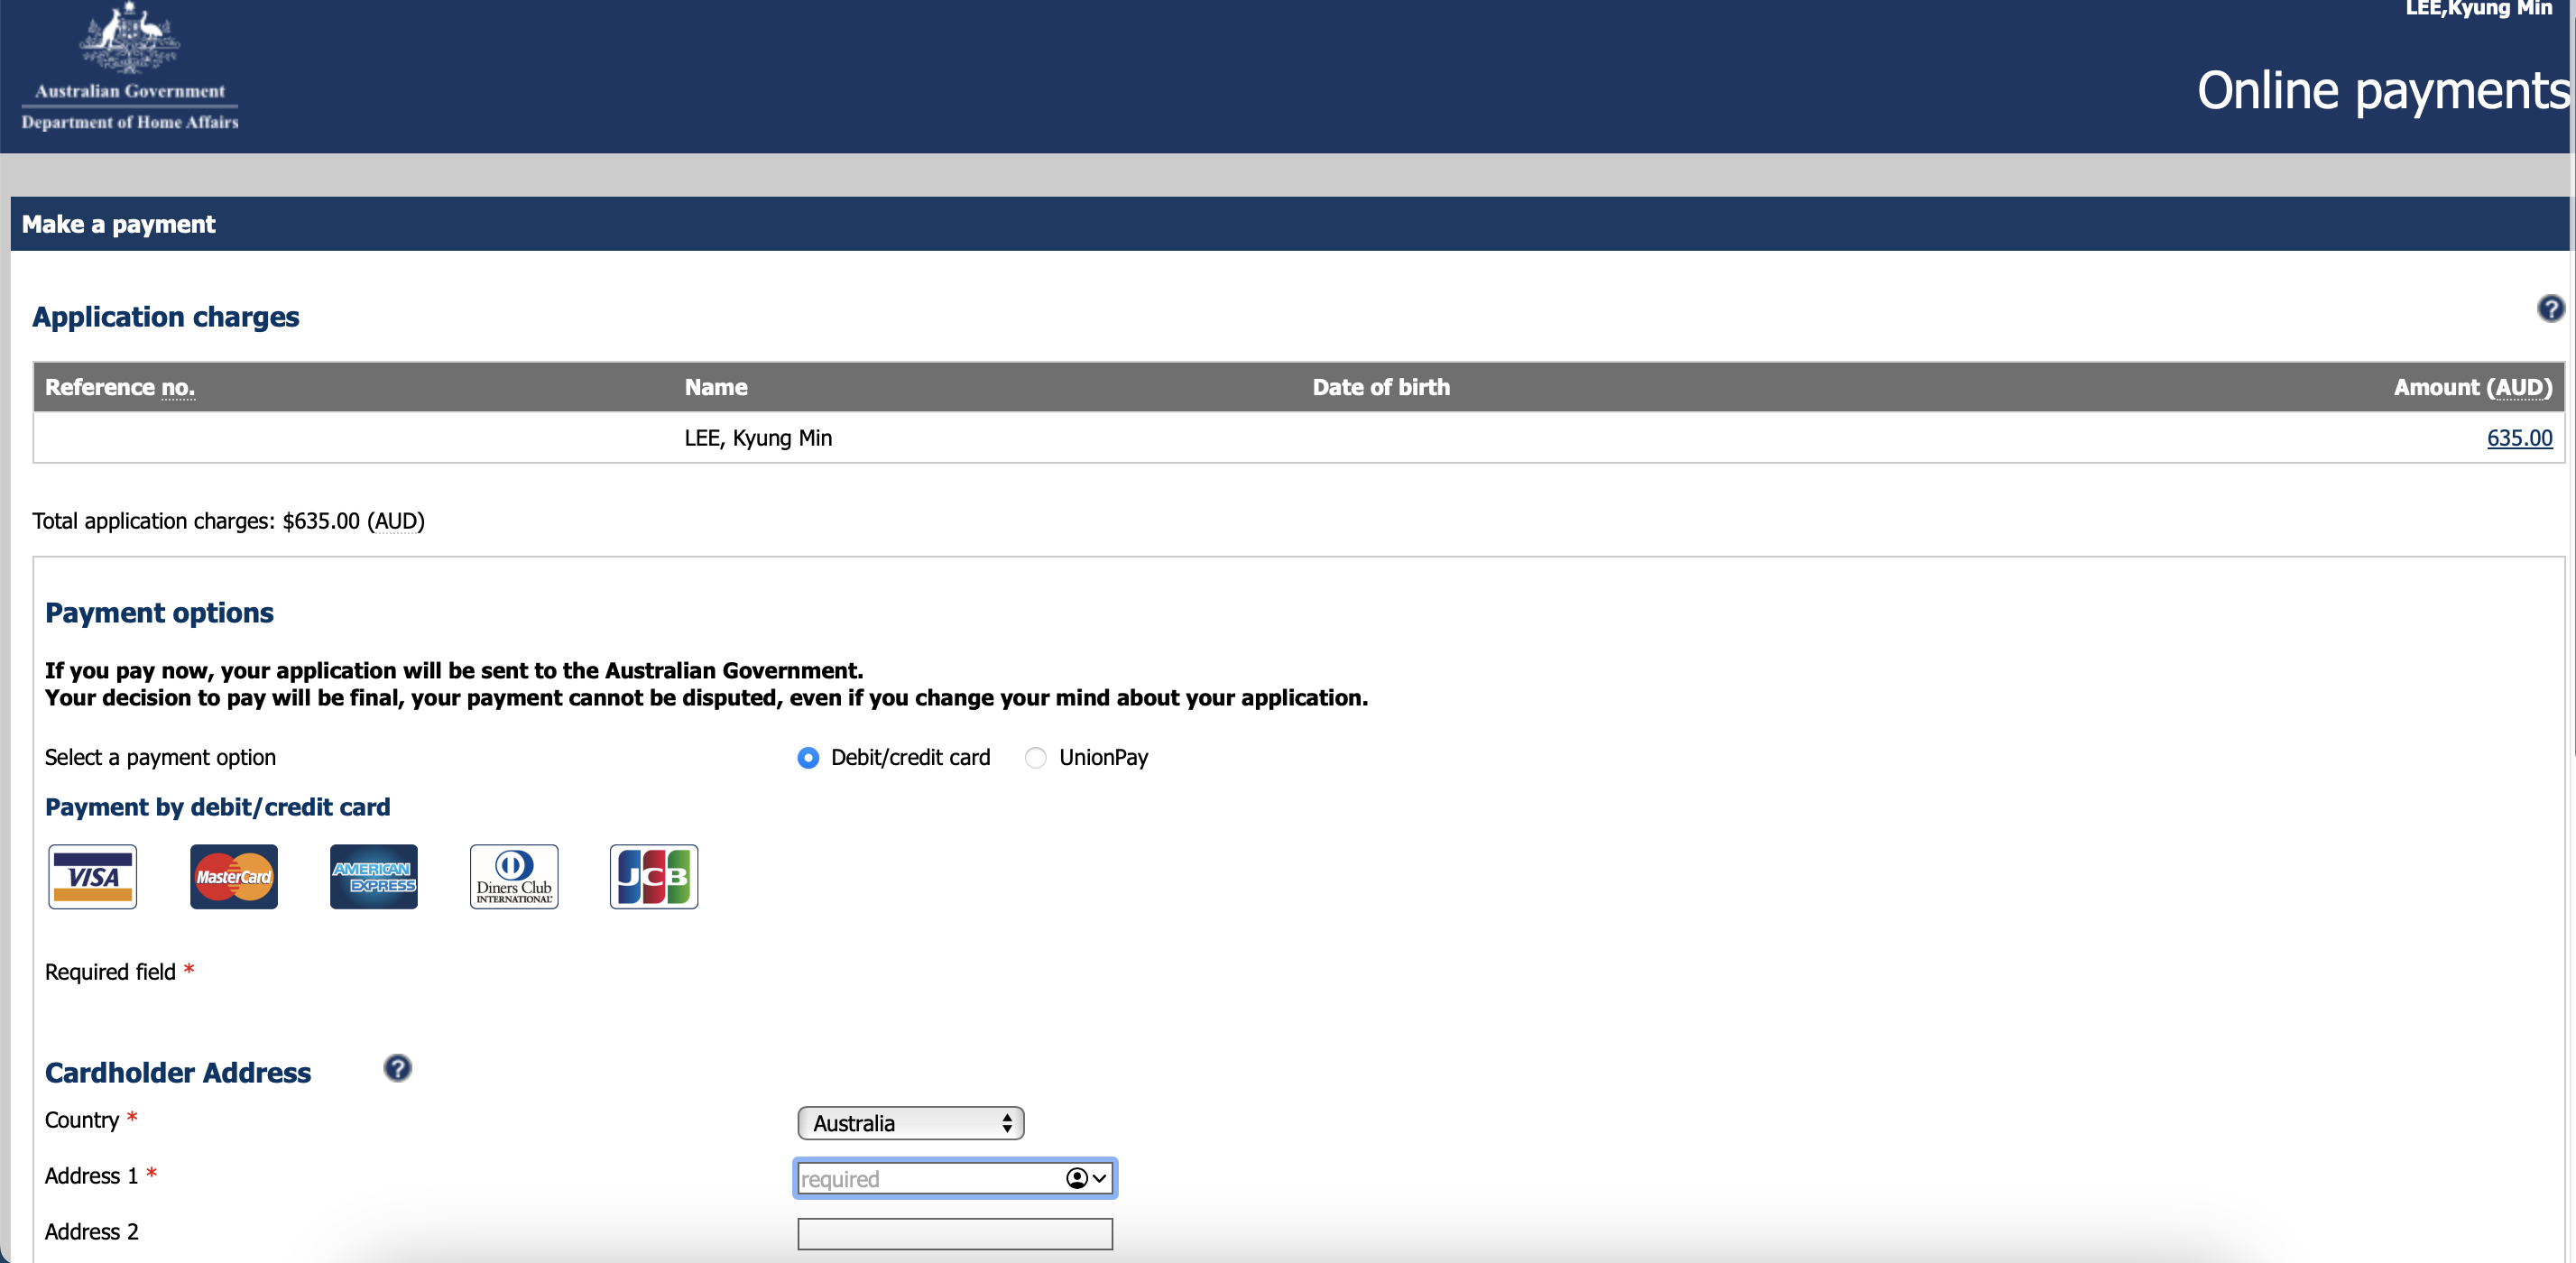Click the 'Required field' note
Image resolution: width=2576 pixels, height=1263 pixels.
click(119, 972)
